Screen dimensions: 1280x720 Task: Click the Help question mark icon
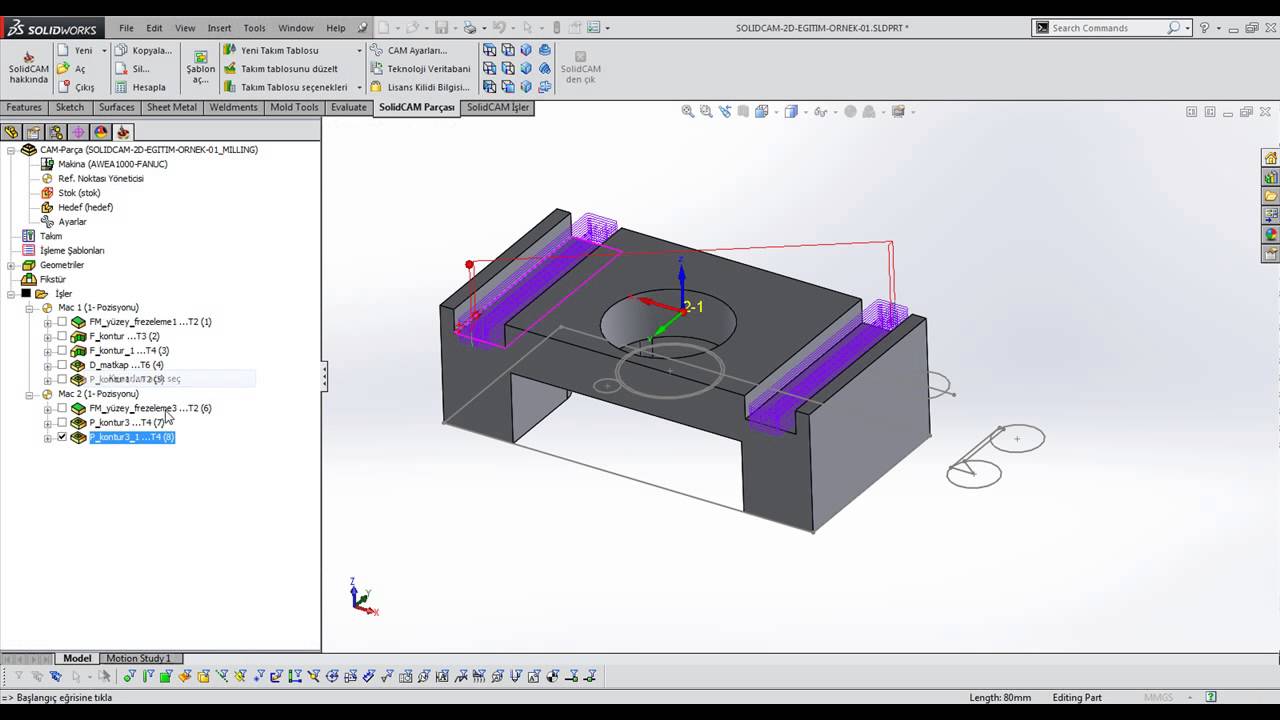1205,28
